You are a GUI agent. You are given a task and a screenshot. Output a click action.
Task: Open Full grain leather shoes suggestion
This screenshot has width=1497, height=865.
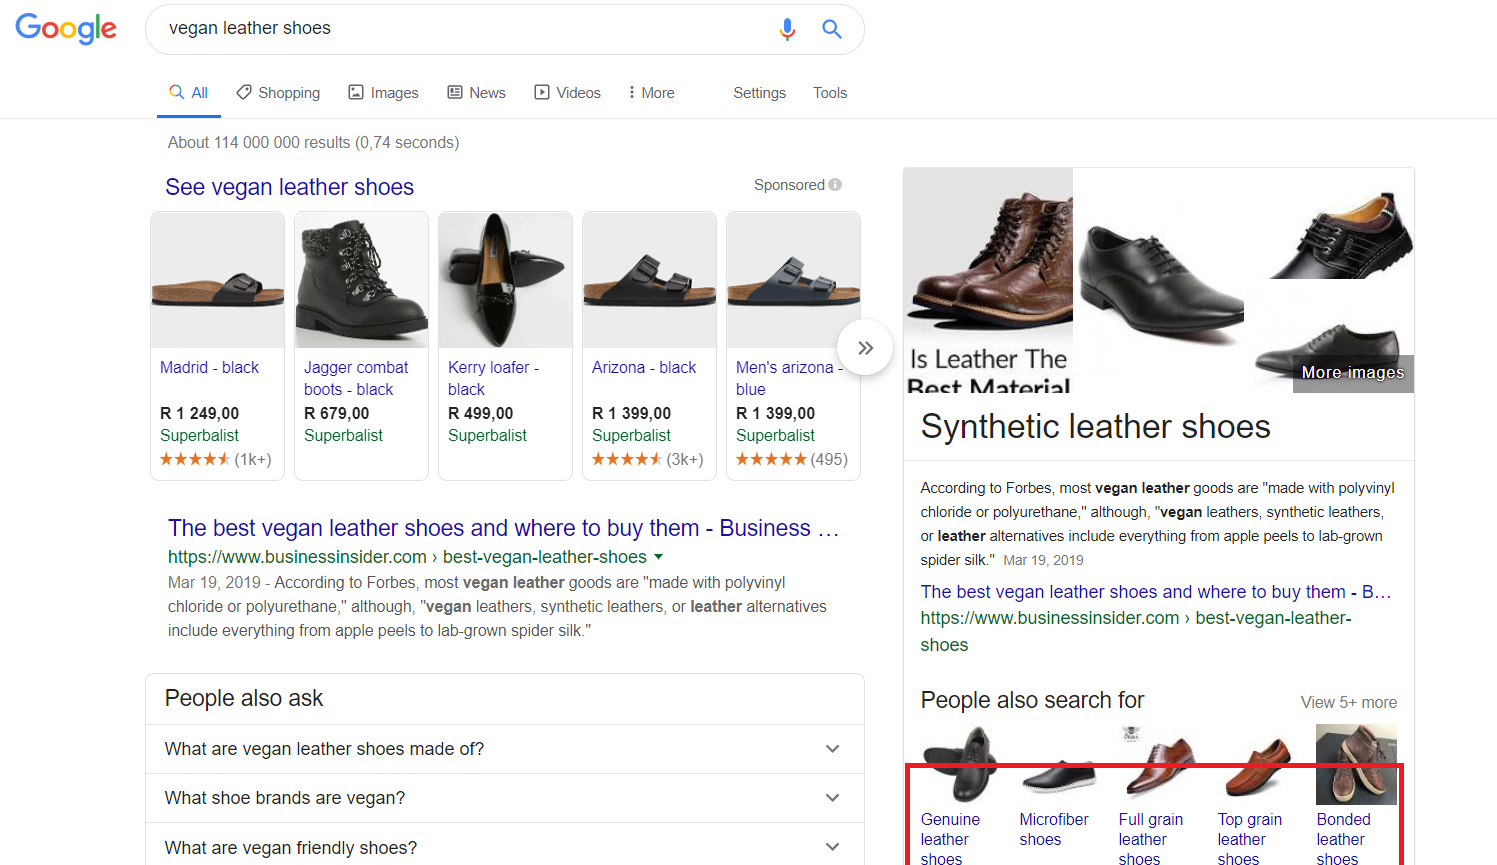click(x=1150, y=839)
